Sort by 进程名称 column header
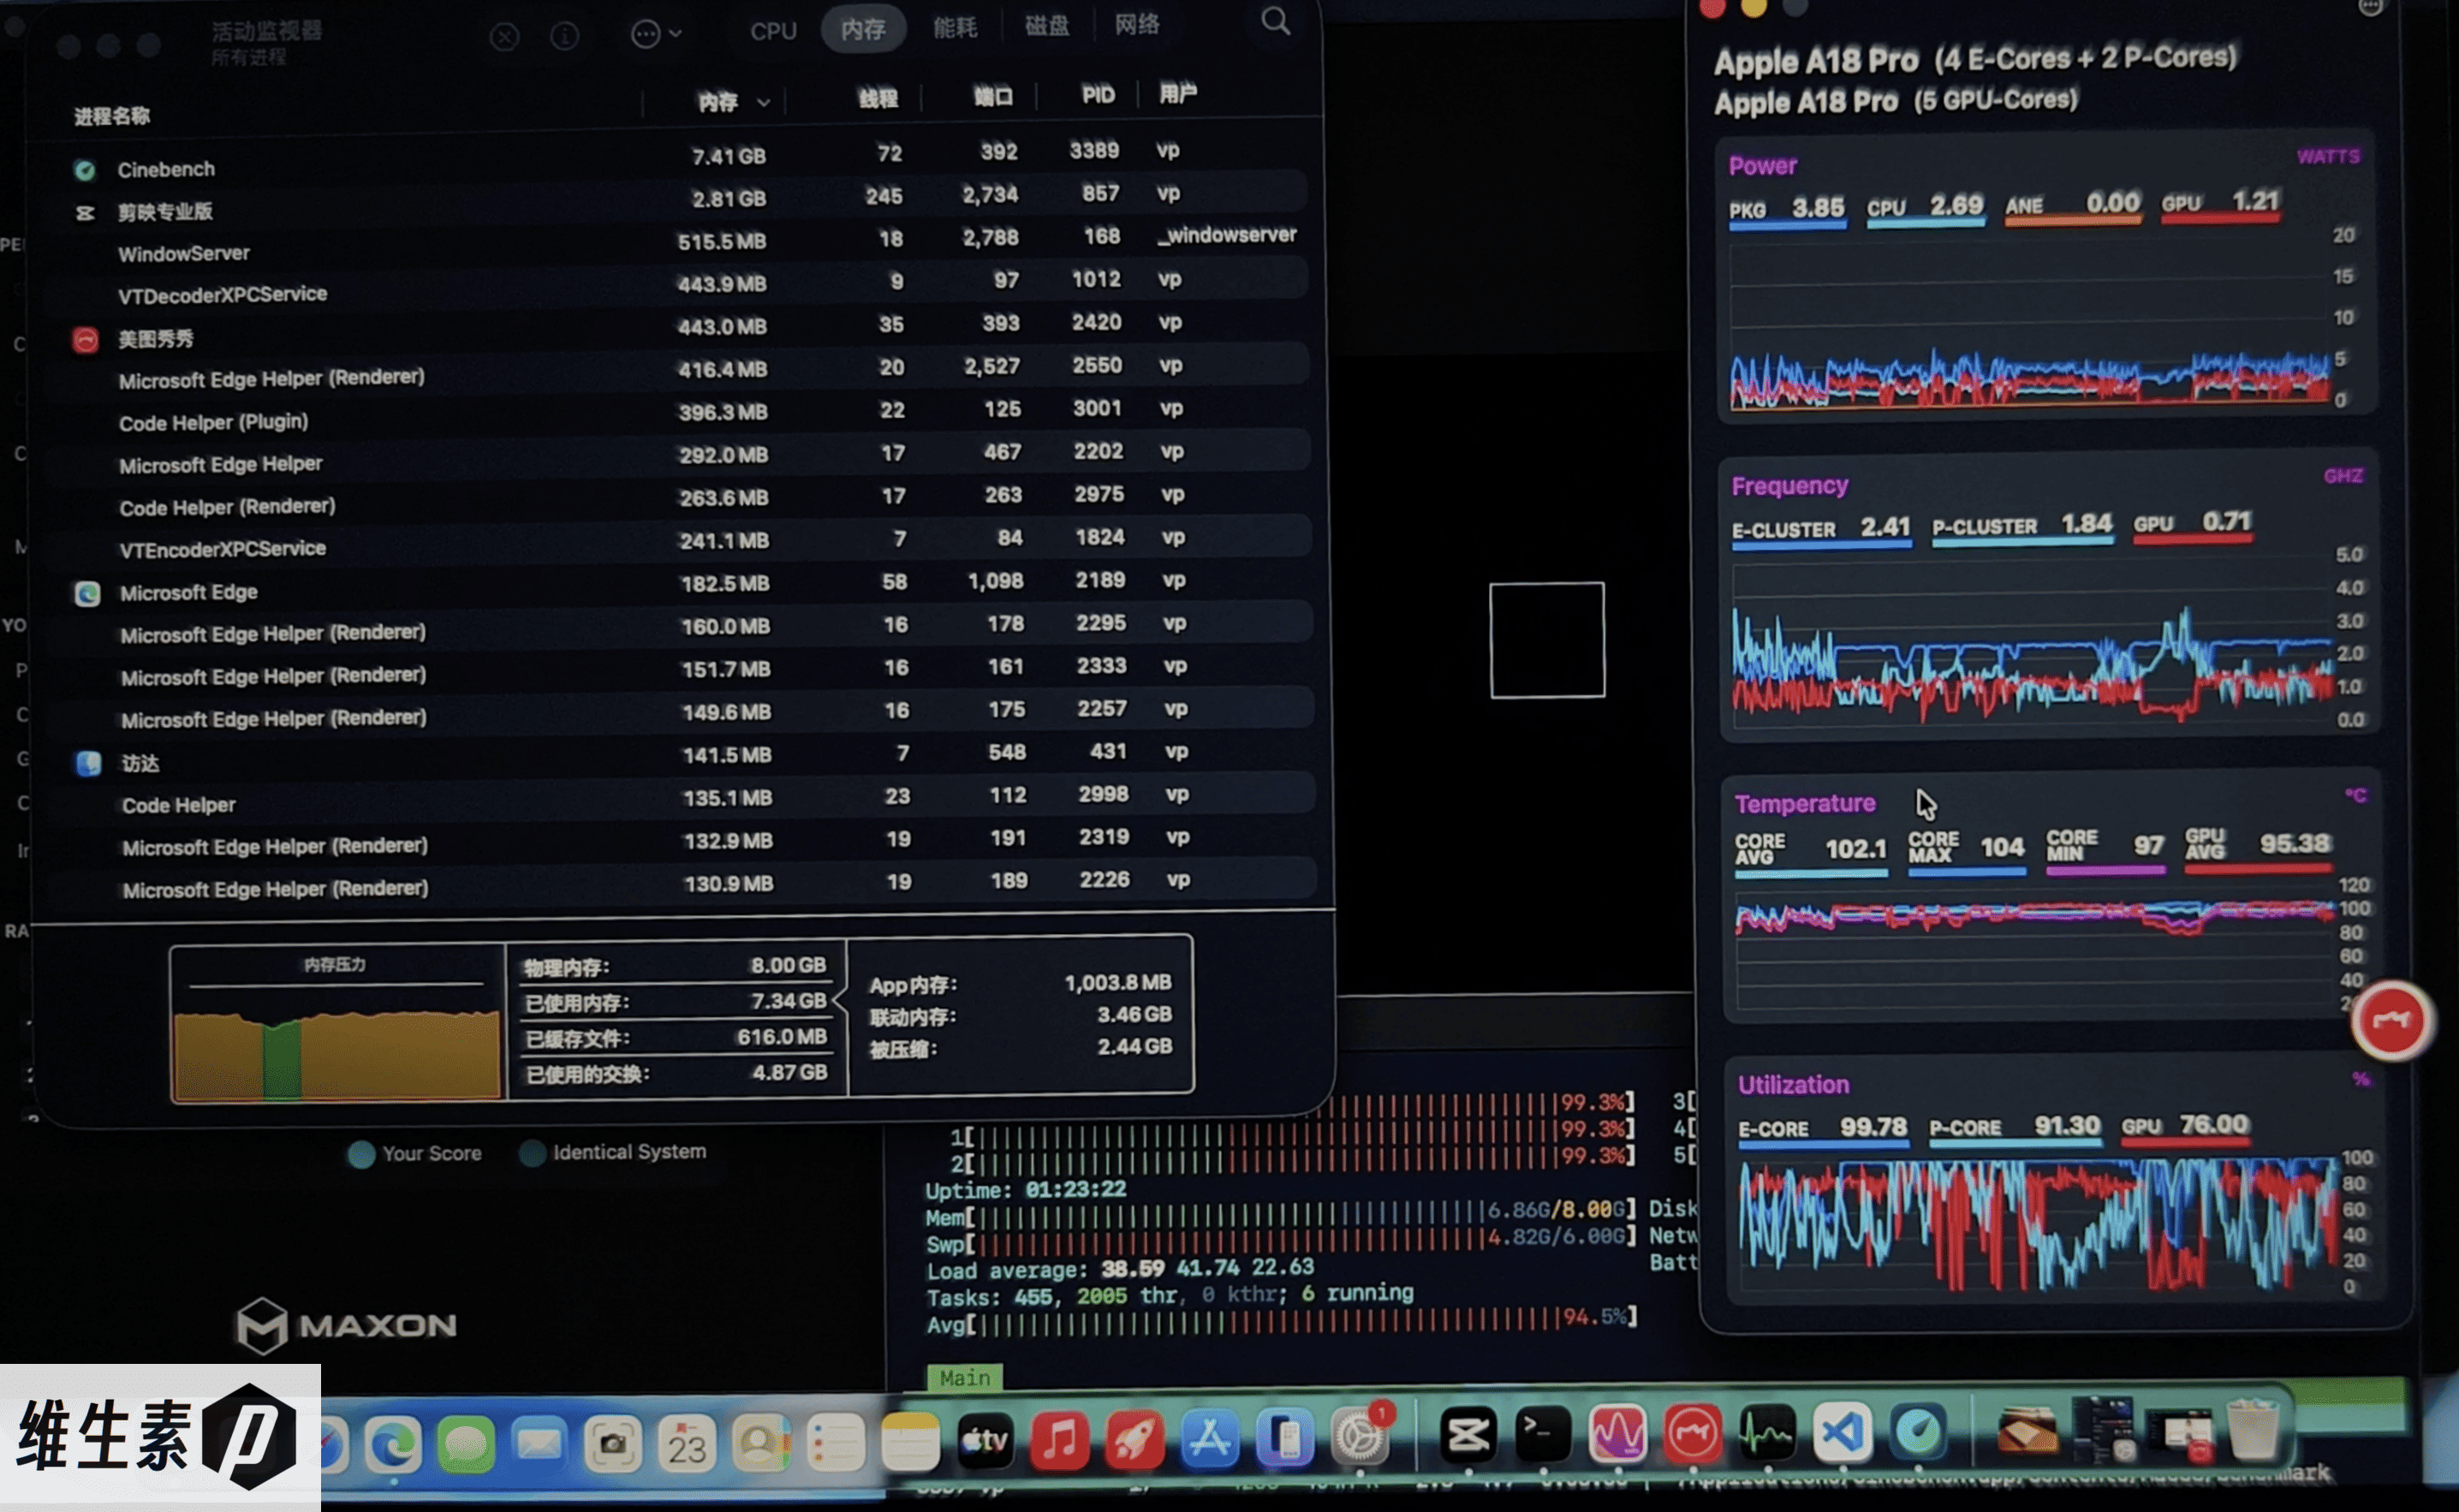 [112, 116]
